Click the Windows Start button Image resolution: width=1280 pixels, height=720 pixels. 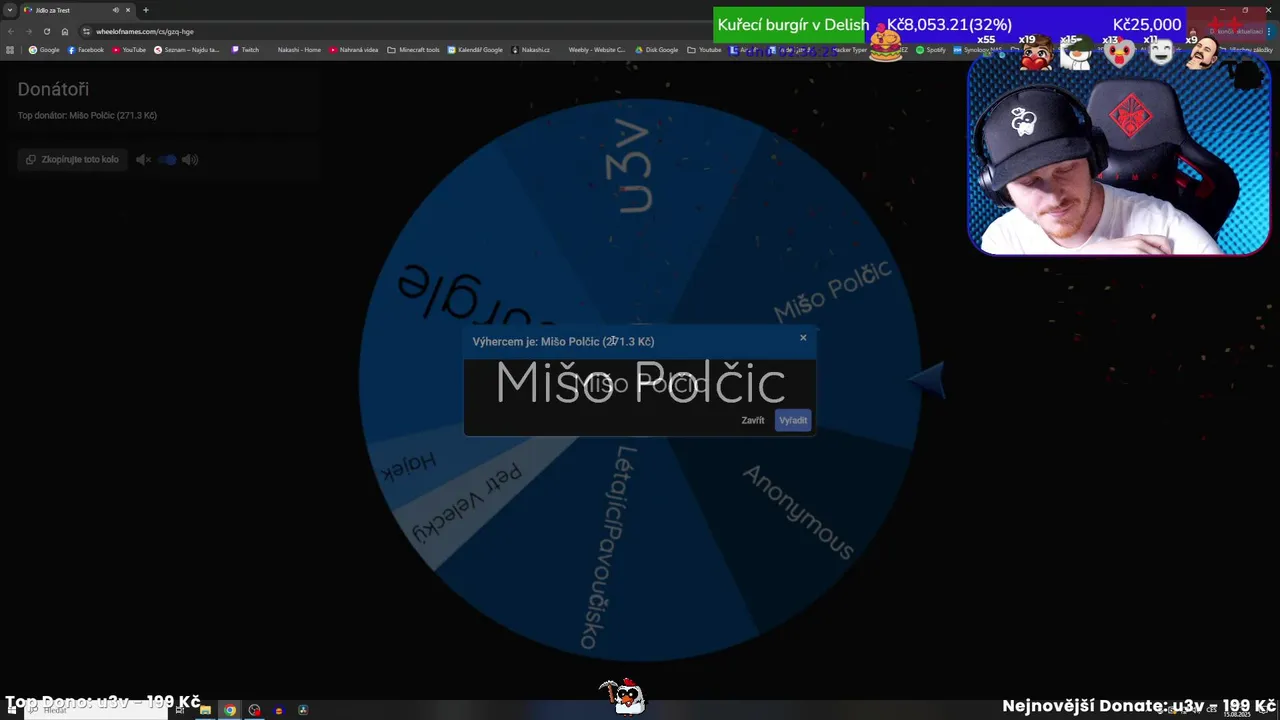[x=12, y=710]
